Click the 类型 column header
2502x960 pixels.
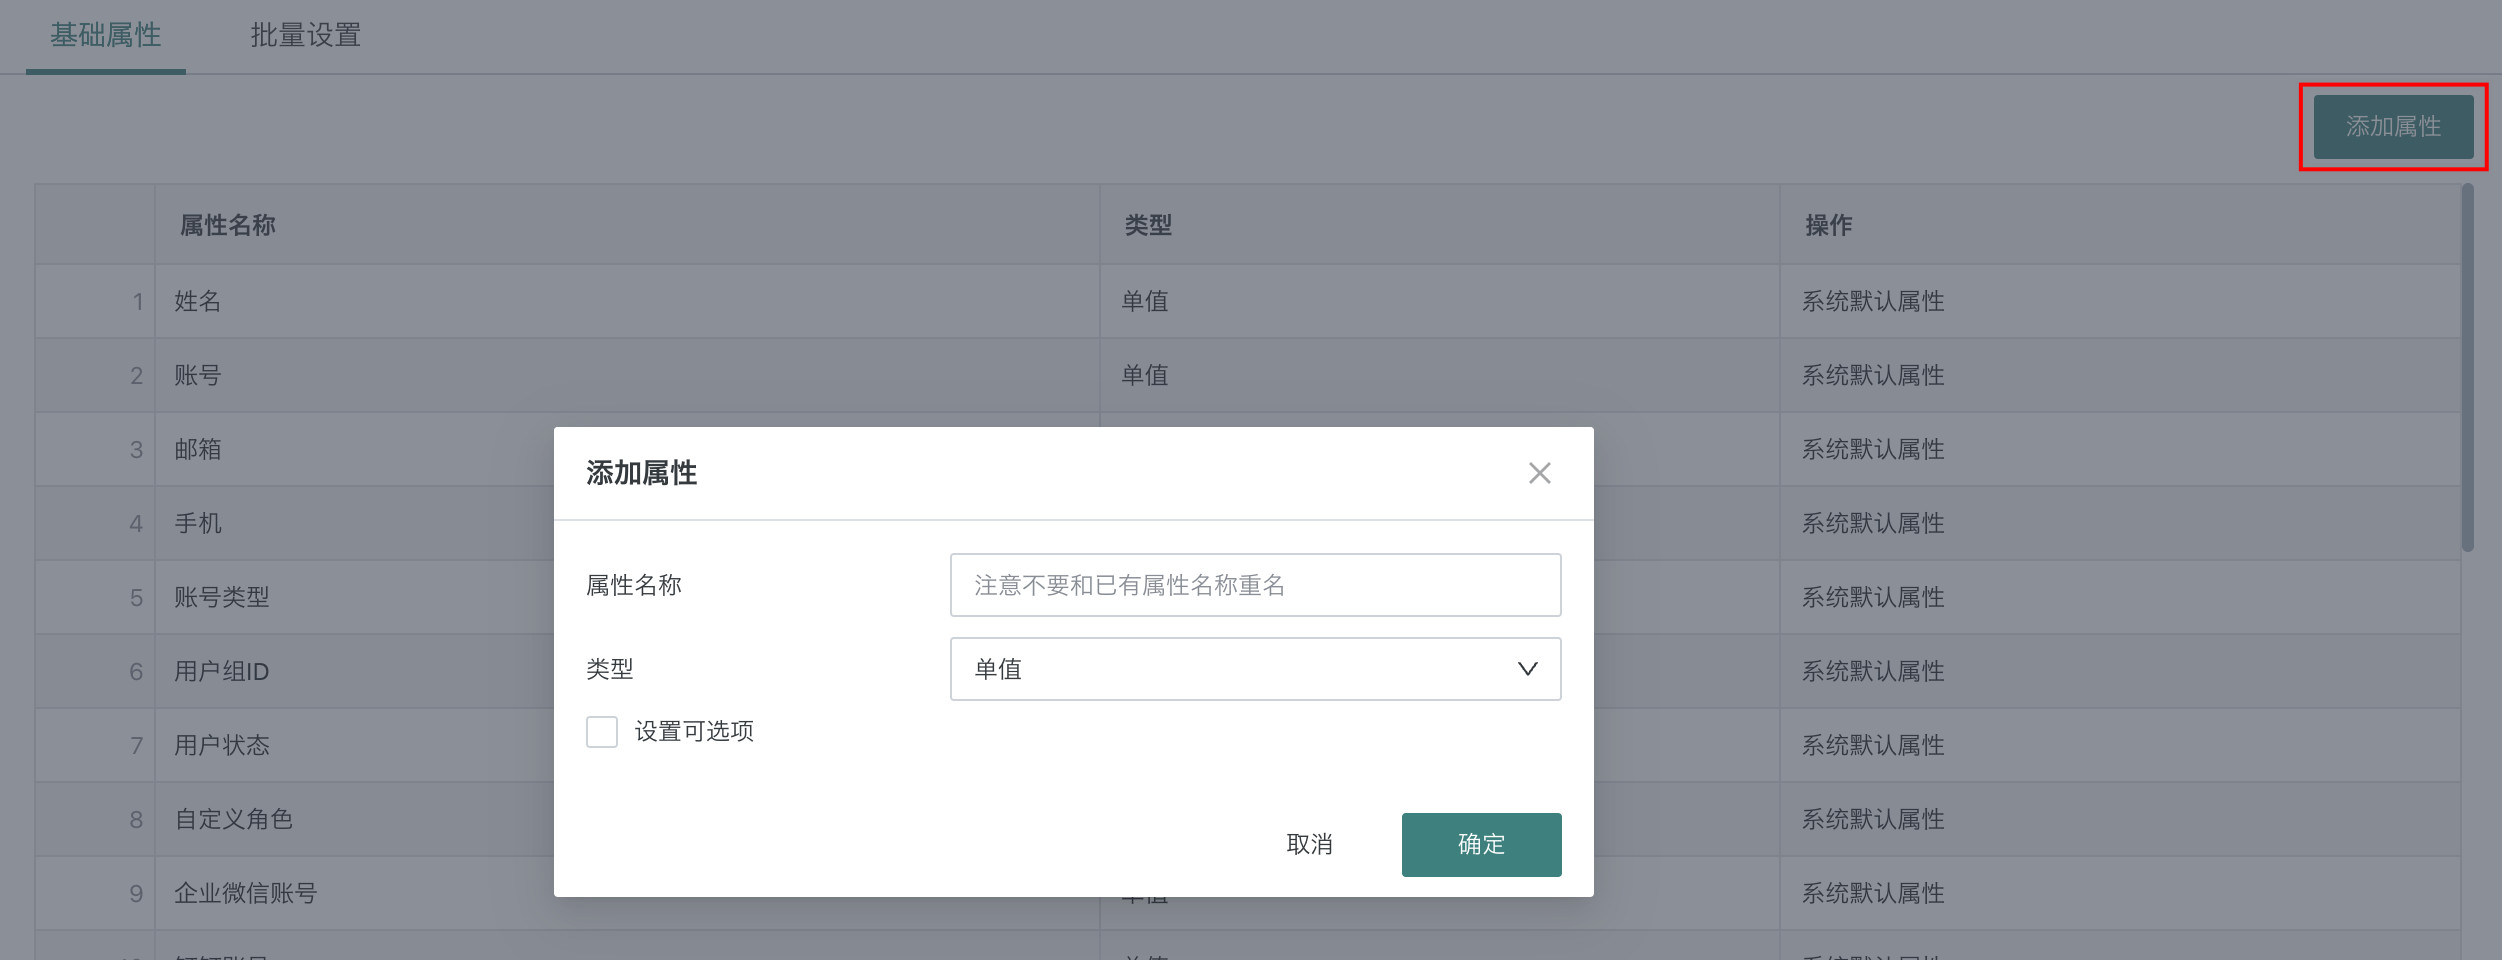[x=1148, y=225]
